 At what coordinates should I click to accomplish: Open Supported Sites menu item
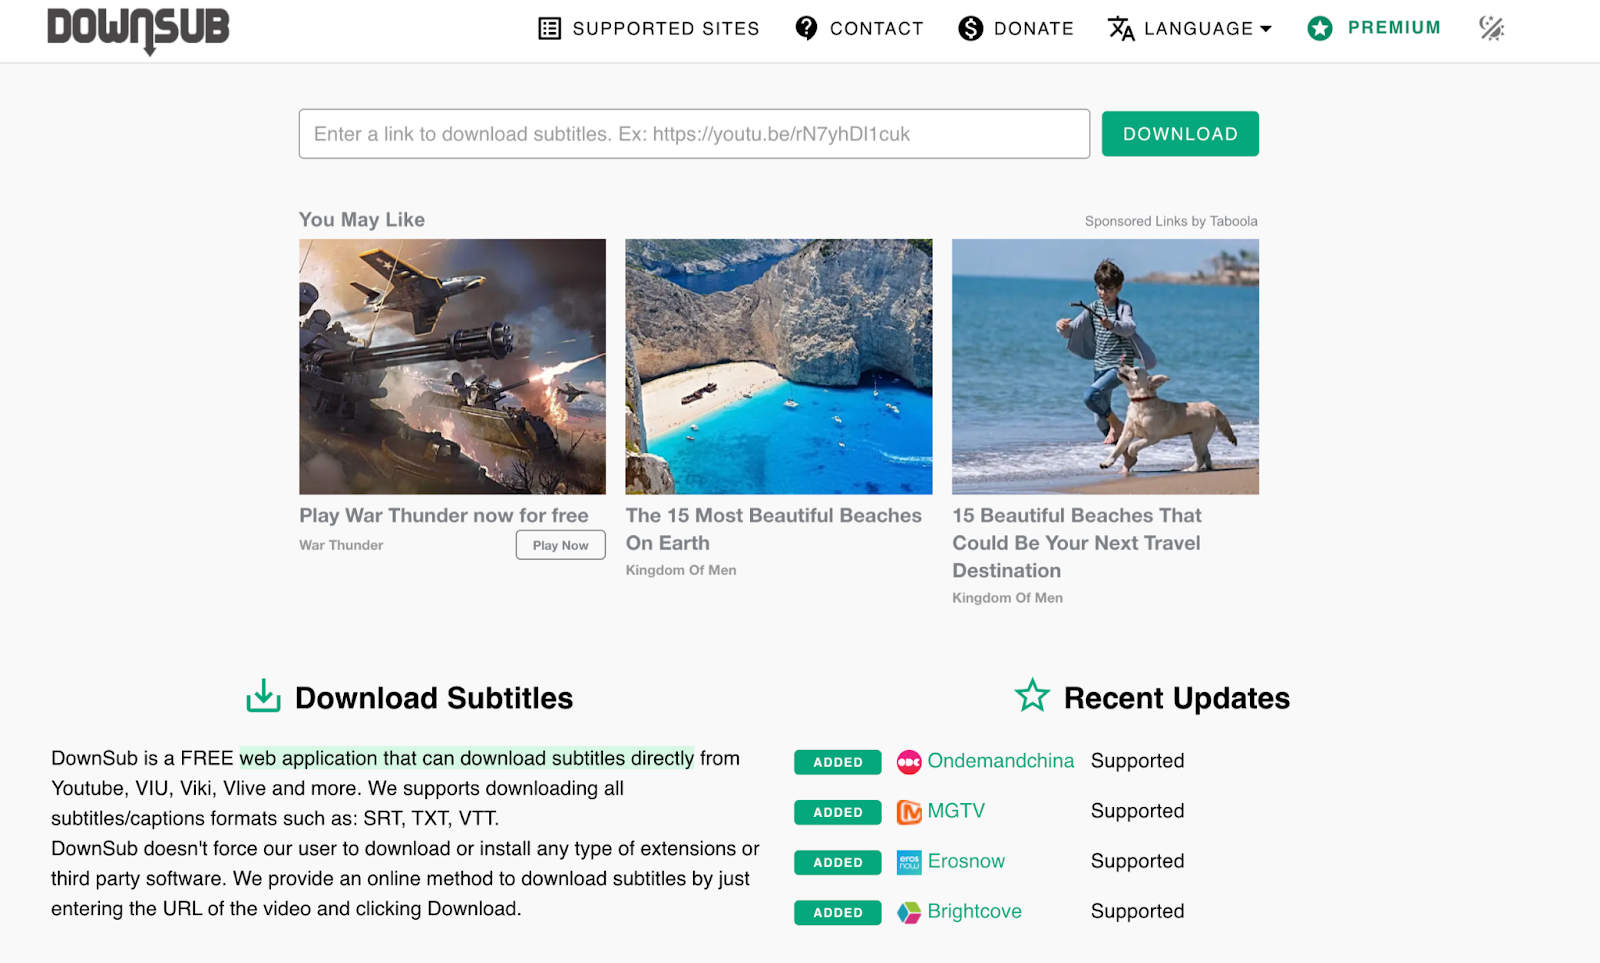665,28
